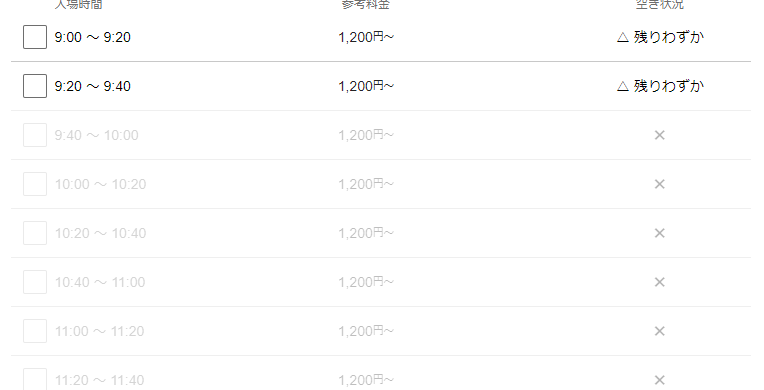Tick the disabled 10:00 ～ 10:20 checkbox

click(x=35, y=184)
